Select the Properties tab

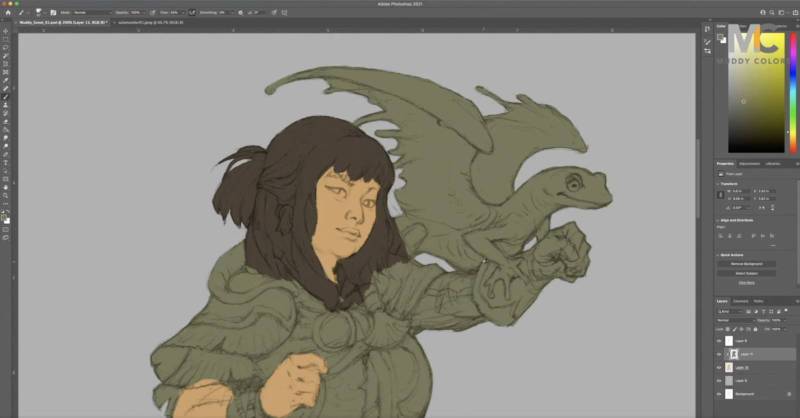click(726, 164)
